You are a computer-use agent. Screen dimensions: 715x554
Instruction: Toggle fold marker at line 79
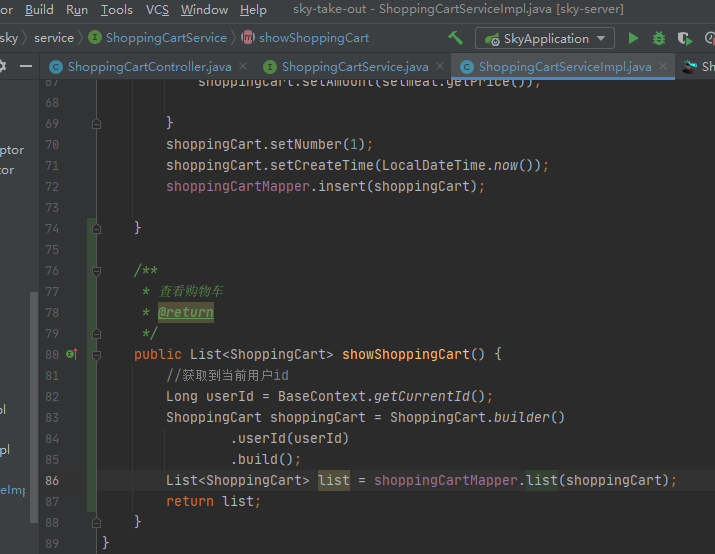96,334
